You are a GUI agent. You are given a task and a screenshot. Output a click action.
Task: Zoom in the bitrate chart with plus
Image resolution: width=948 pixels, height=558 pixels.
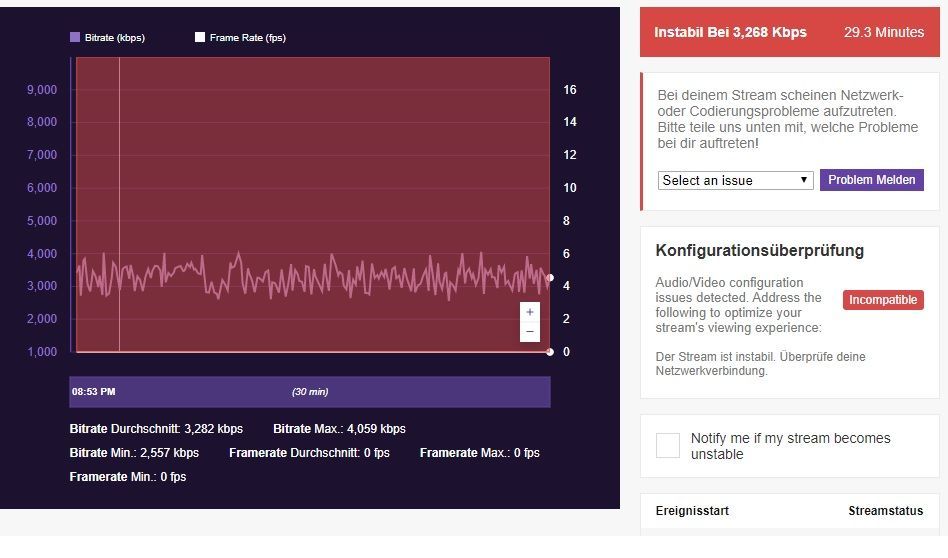point(530,312)
